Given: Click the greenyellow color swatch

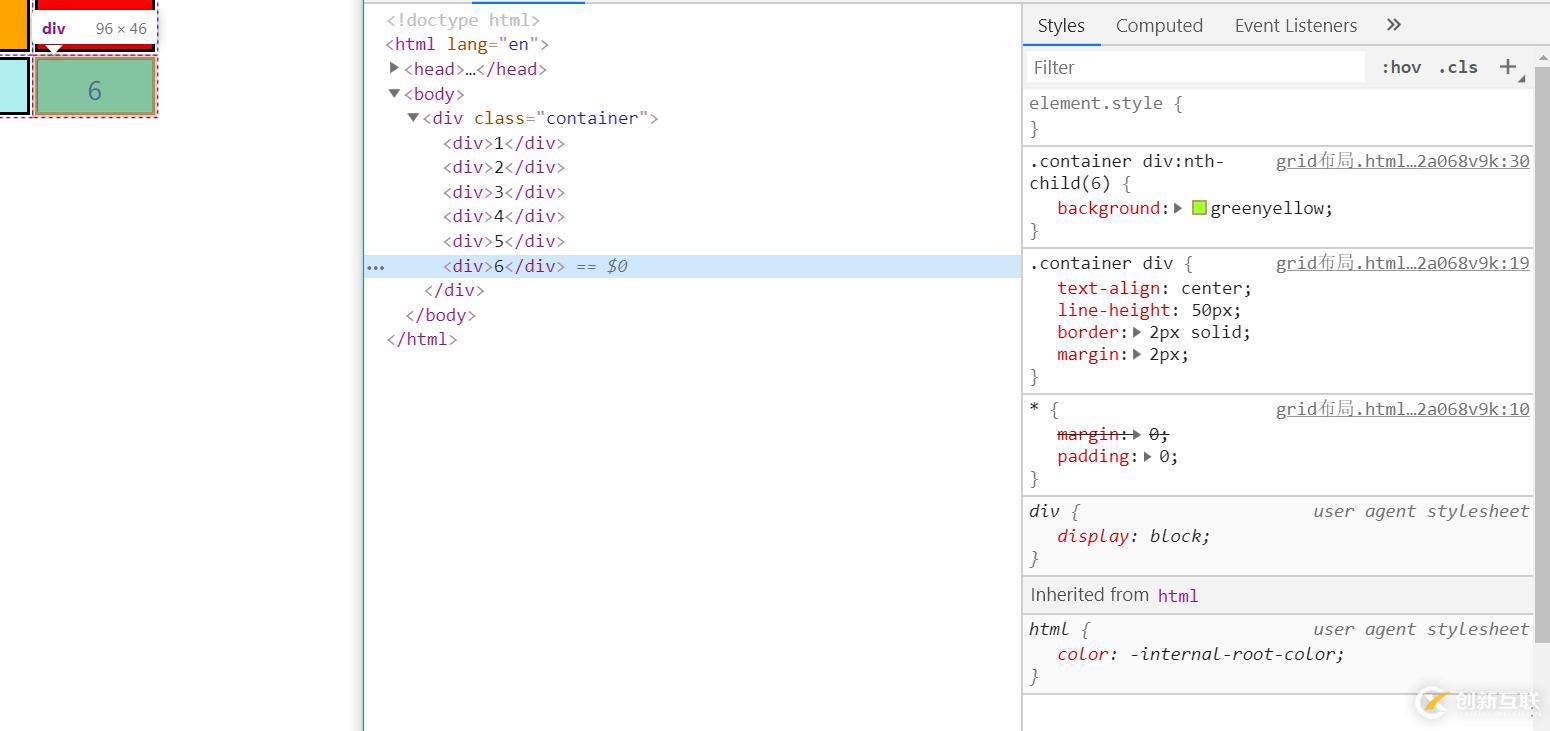Looking at the screenshot, I should point(1199,208).
